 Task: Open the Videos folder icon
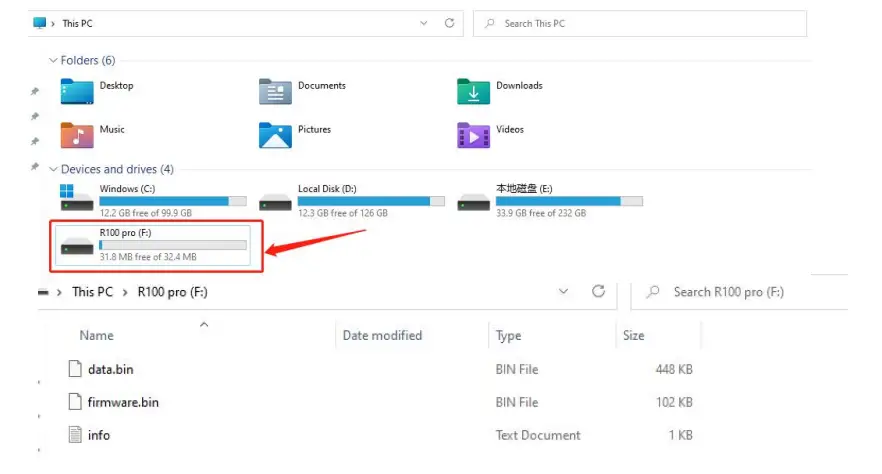pos(473,136)
